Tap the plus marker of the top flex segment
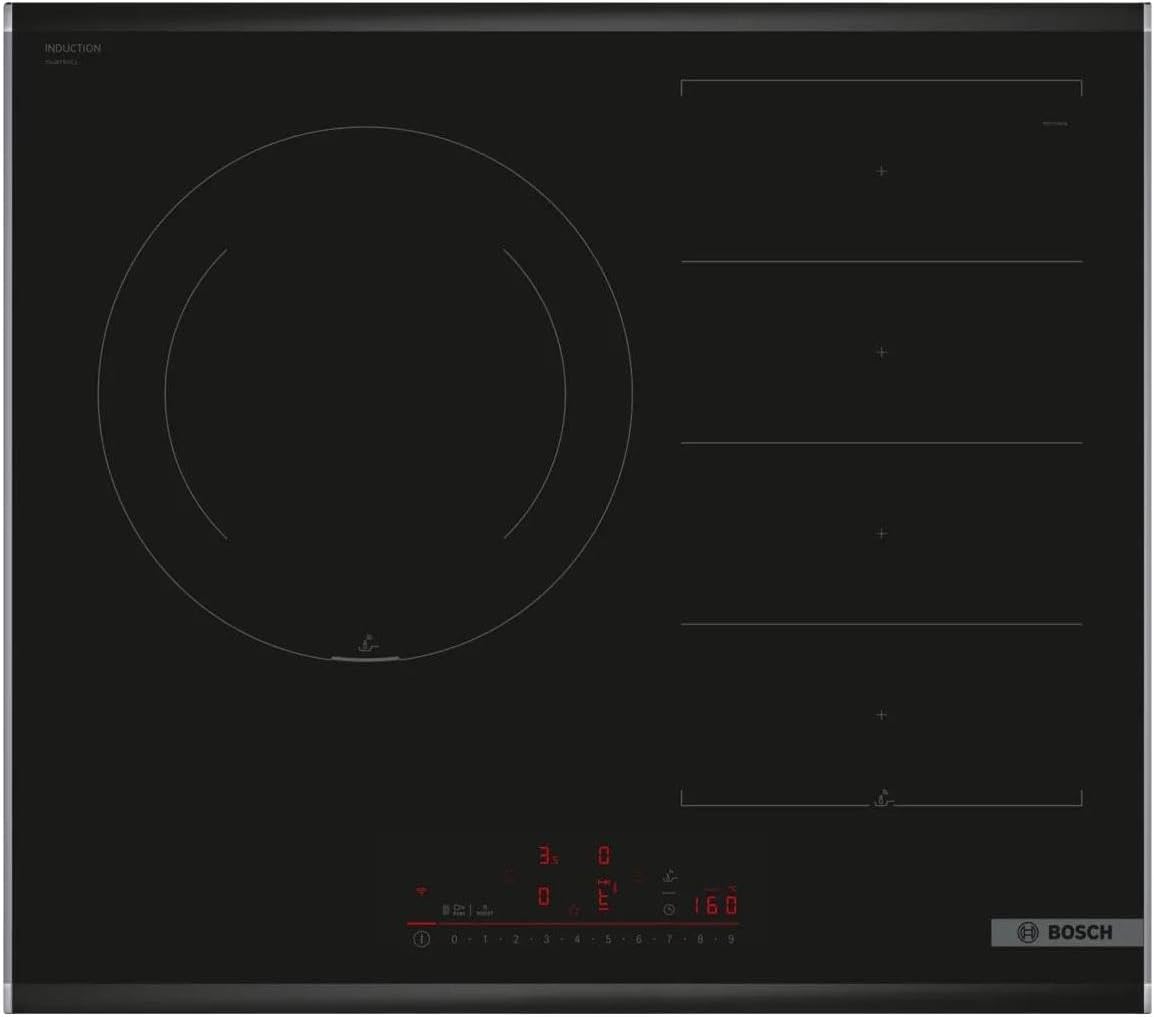The image size is (1154, 1017). coord(881,171)
